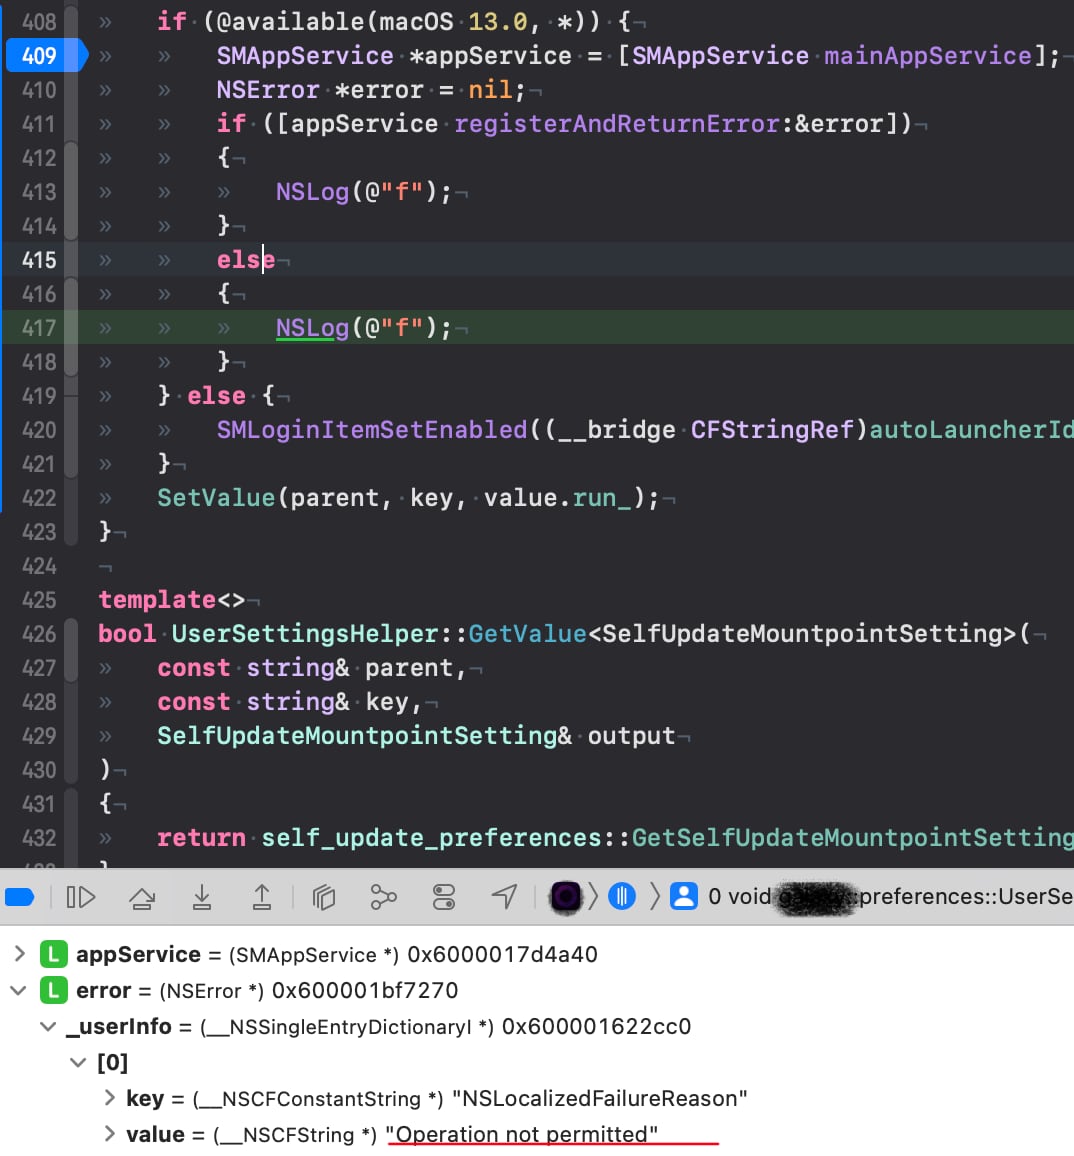Collapse the error variable disclosure triangle
The image size is (1074, 1156).
[x=19, y=990]
